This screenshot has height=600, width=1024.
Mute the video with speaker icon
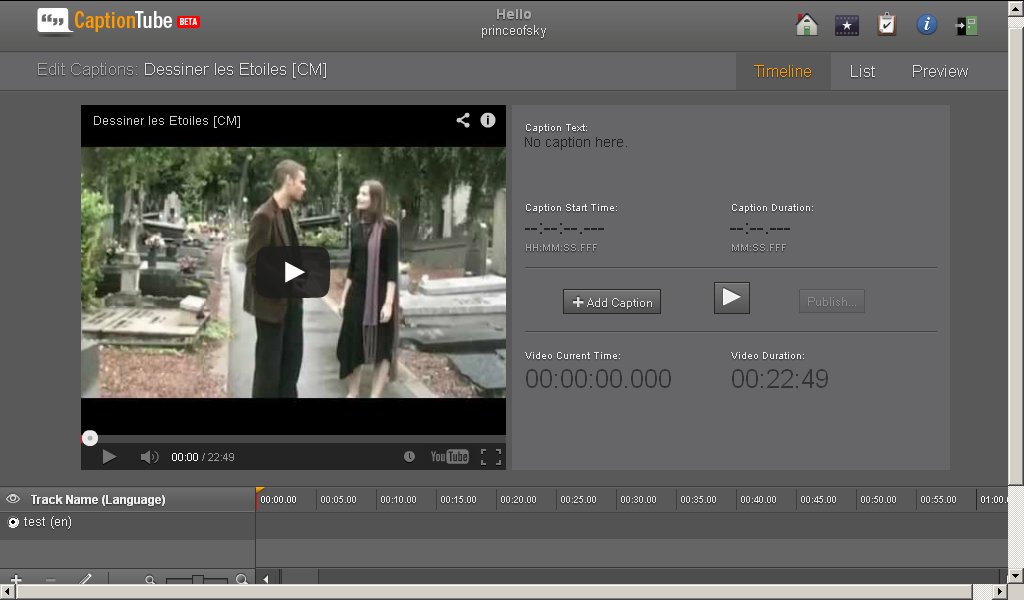click(x=149, y=457)
